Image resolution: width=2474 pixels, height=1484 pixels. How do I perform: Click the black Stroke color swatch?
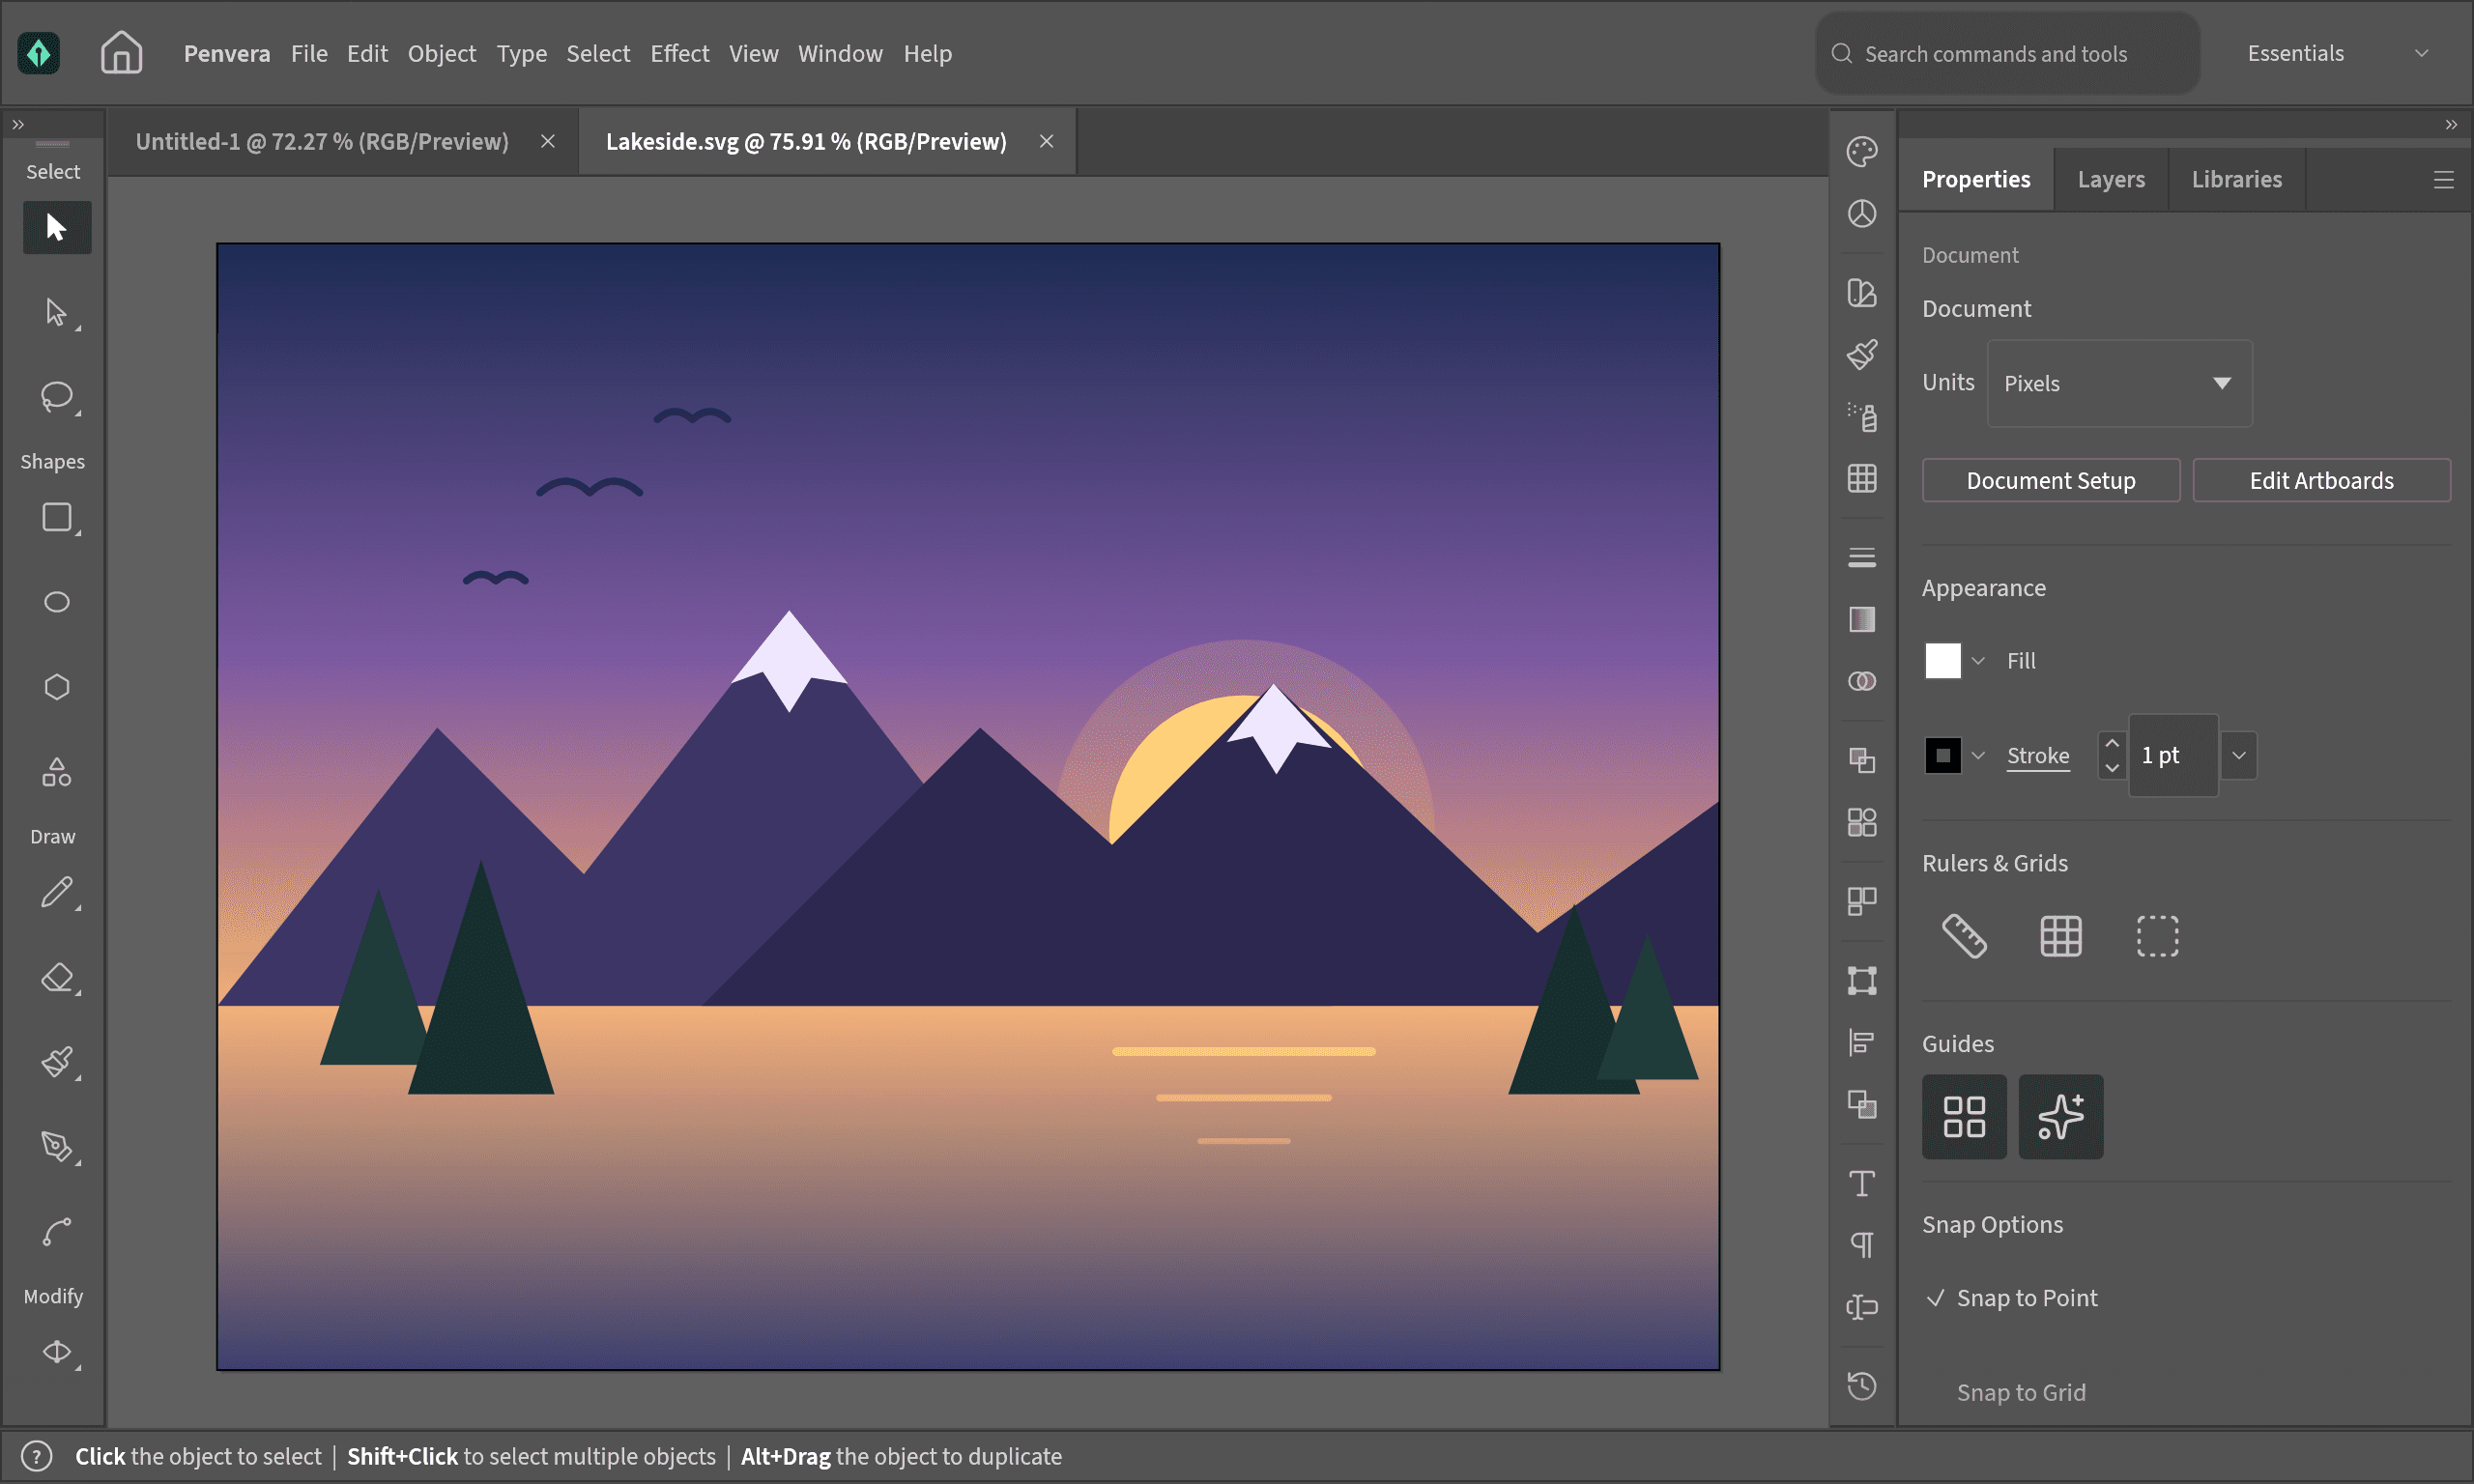[x=1943, y=756]
